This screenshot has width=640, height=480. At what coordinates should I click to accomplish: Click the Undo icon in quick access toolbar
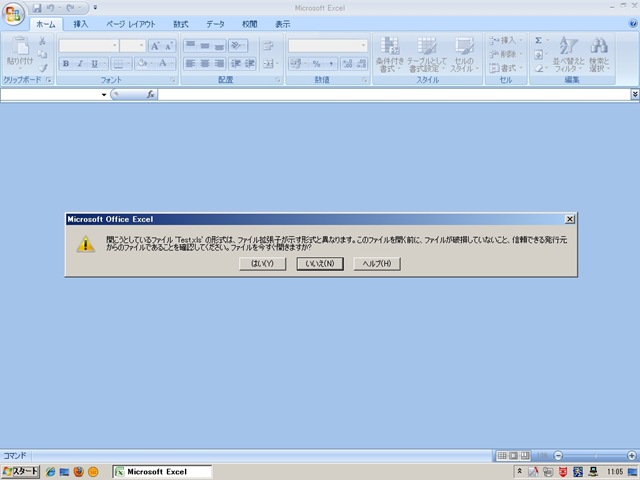(51, 8)
